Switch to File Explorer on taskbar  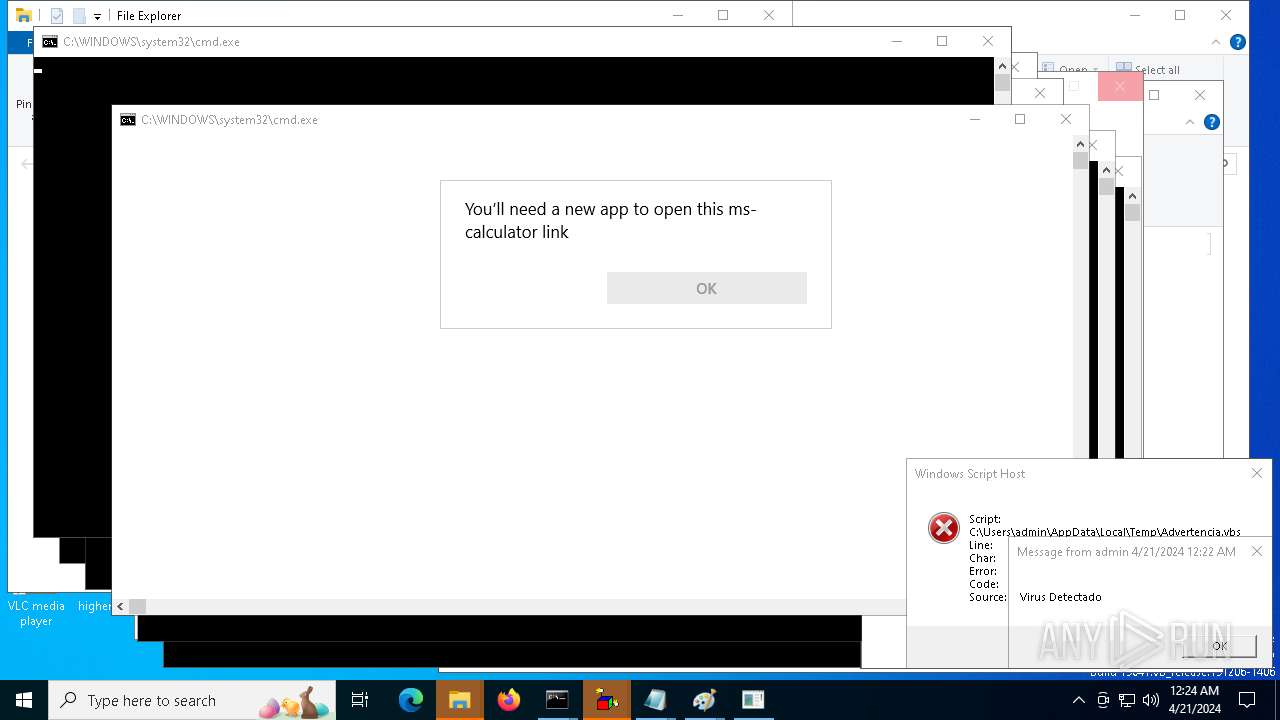459,700
